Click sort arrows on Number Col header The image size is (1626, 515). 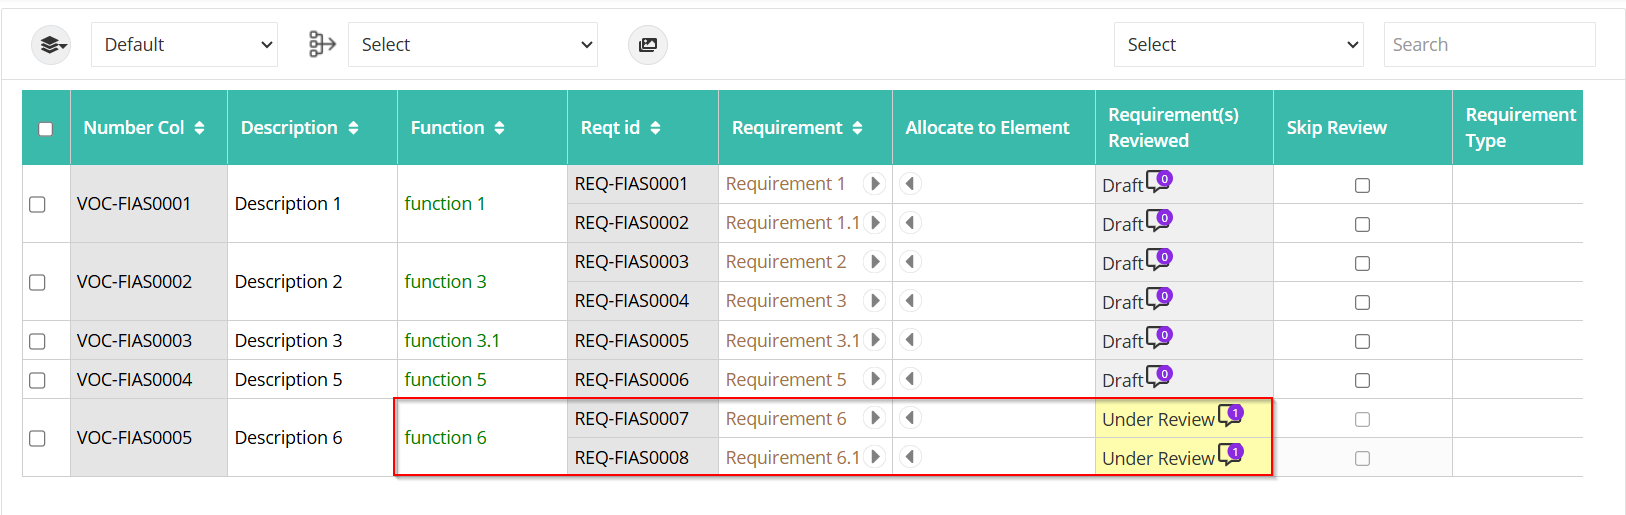tap(199, 128)
